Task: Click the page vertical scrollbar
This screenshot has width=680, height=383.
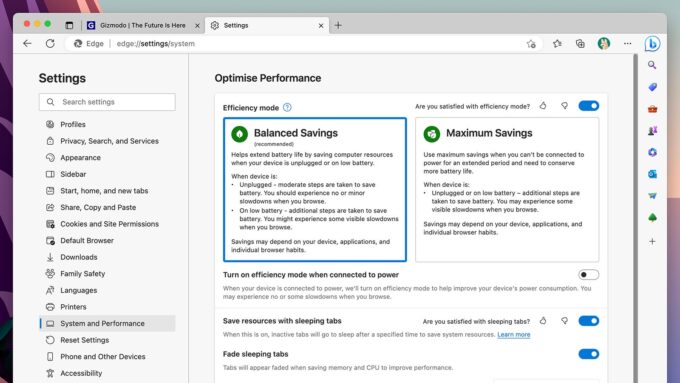Action: (635, 218)
